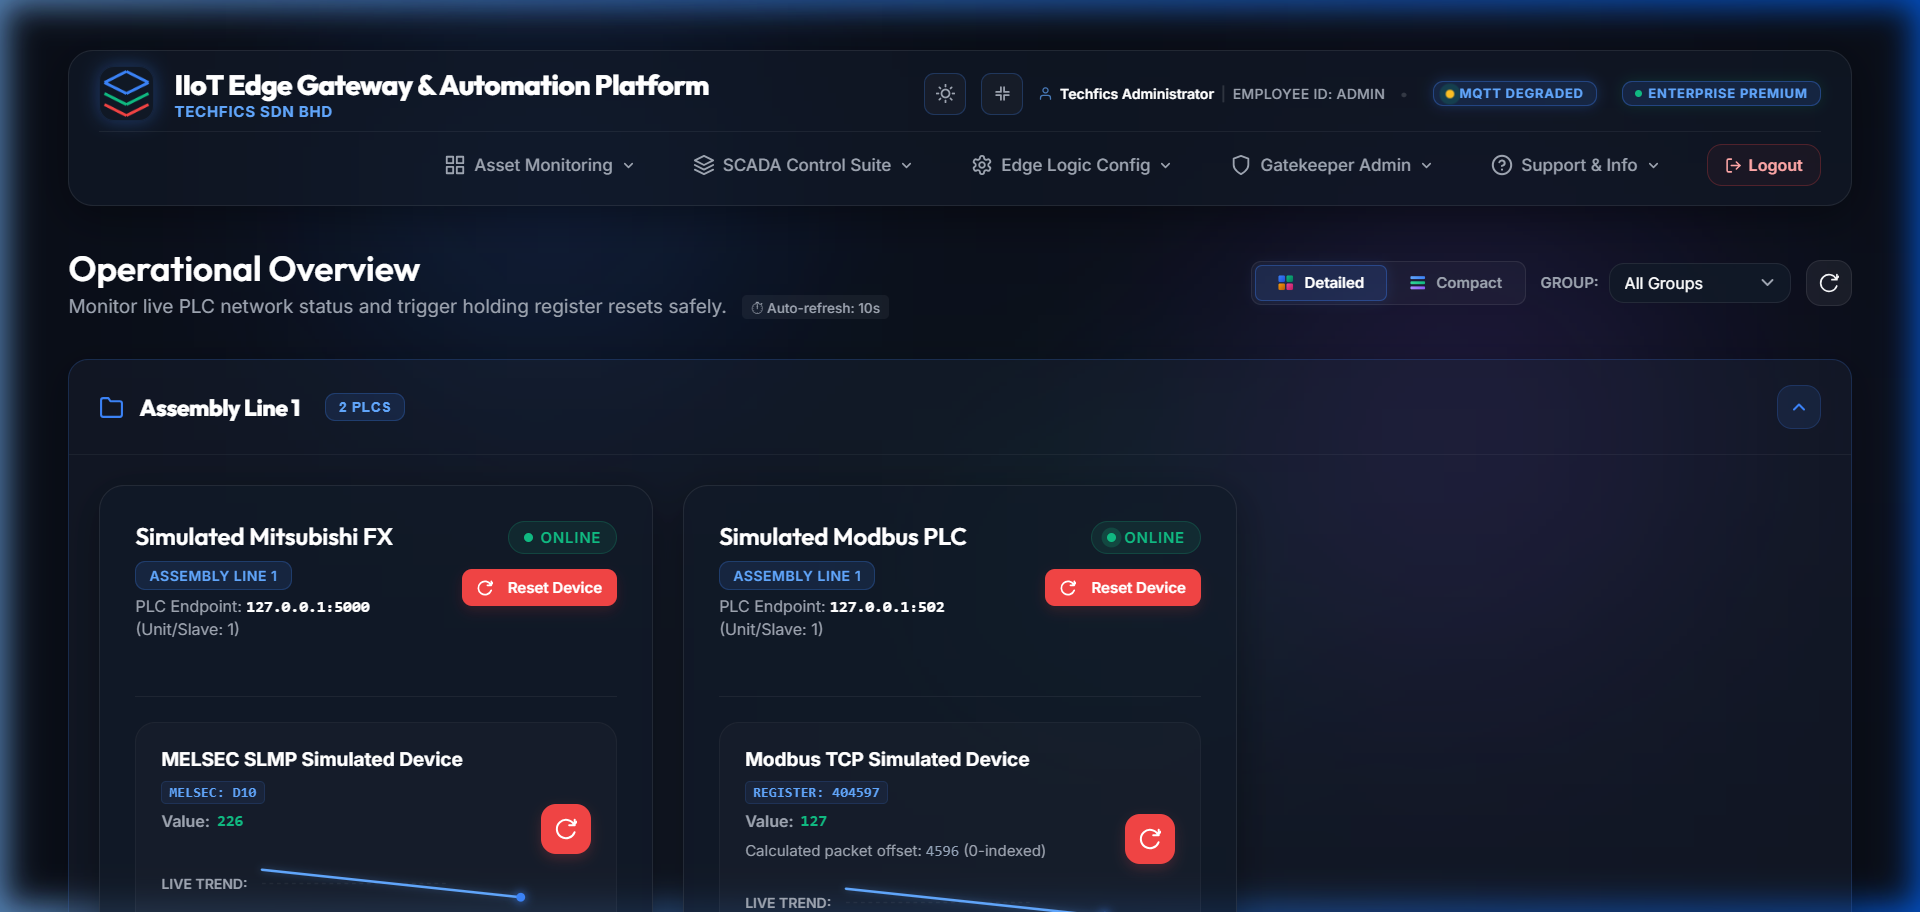Image resolution: width=1920 pixels, height=912 pixels.
Task: Click the 2 PLCS badge
Action: (365, 407)
